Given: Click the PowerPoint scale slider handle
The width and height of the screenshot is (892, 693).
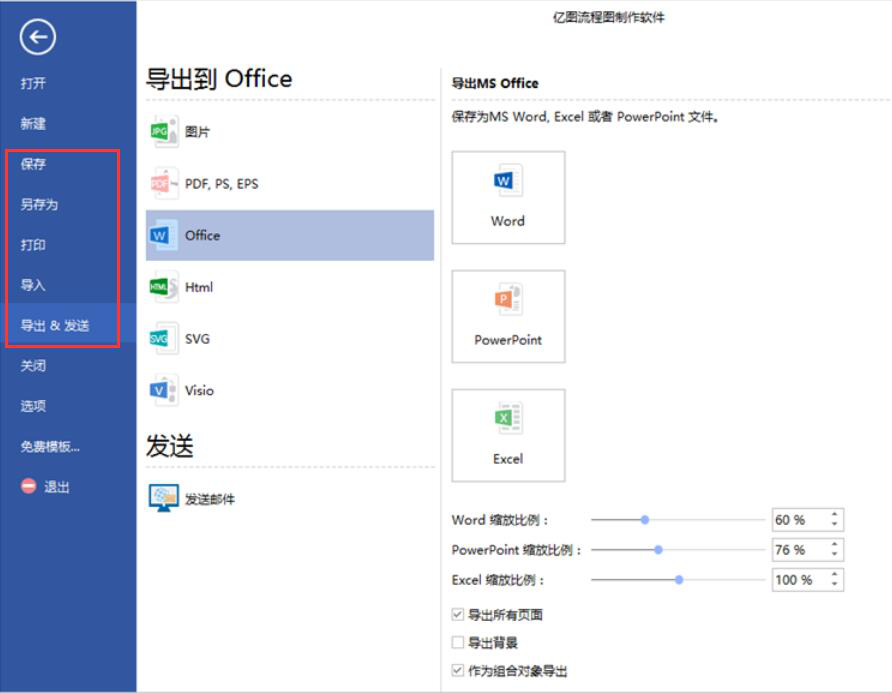Looking at the screenshot, I should coord(658,550).
